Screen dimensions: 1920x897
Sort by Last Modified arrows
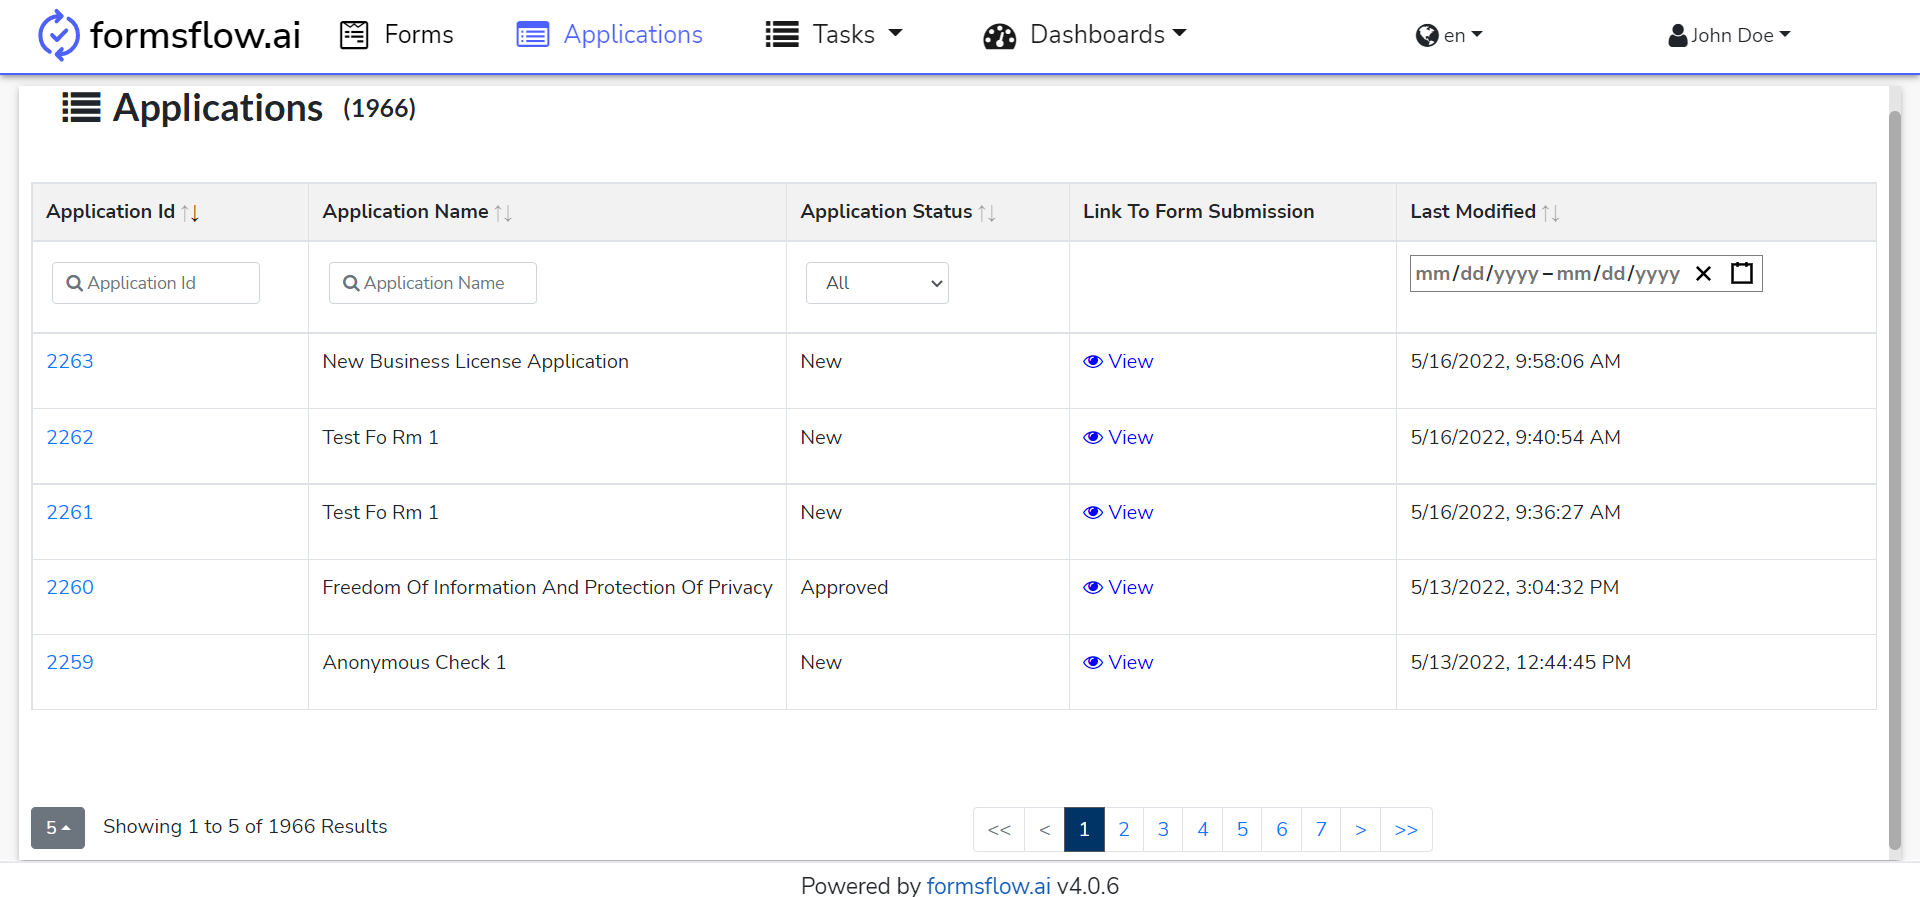[1551, 212]
